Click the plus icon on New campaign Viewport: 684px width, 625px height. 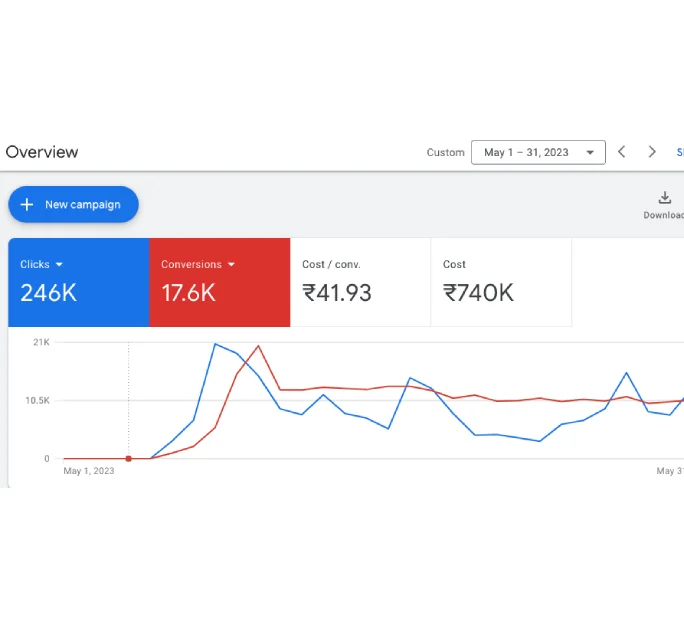tap(27, 205)
